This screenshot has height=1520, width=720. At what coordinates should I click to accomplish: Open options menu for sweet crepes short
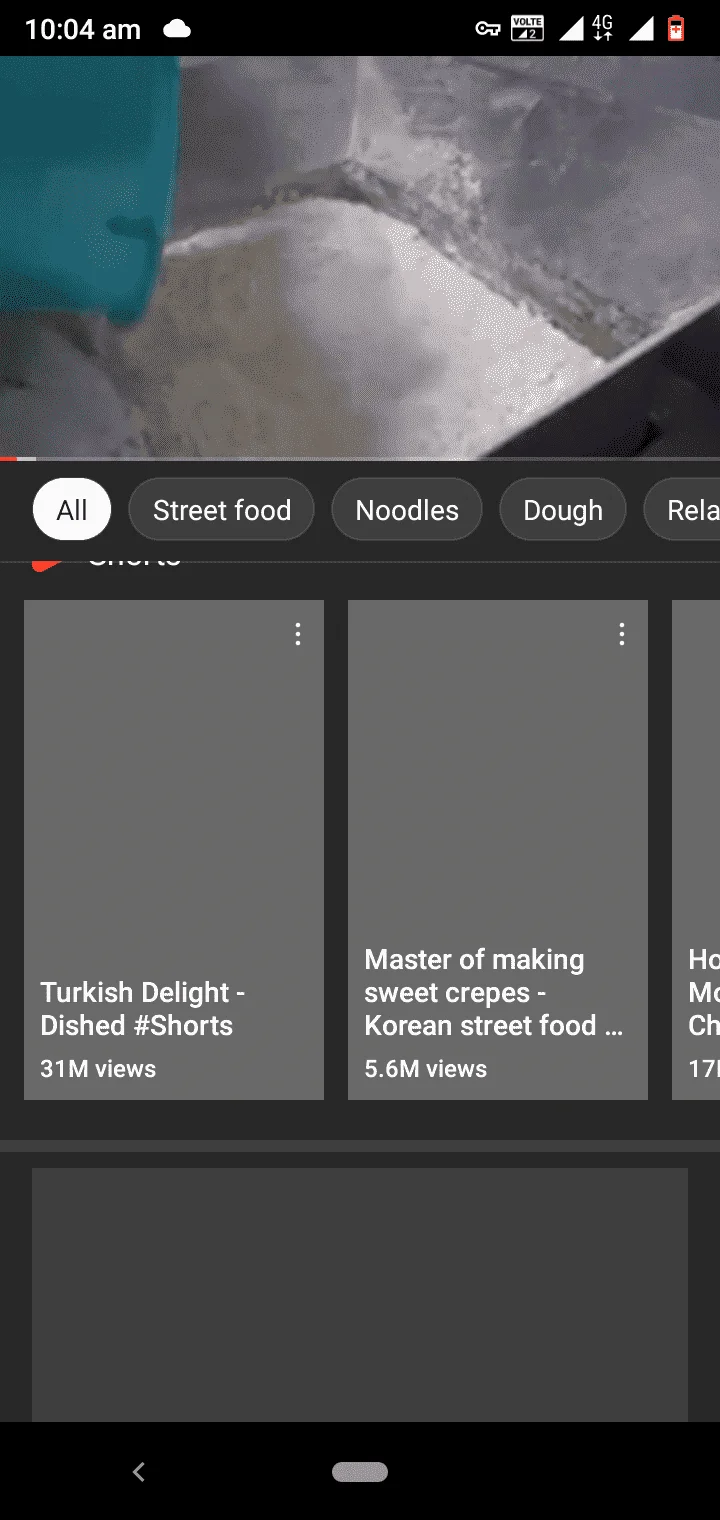click(x=621, y=634)
